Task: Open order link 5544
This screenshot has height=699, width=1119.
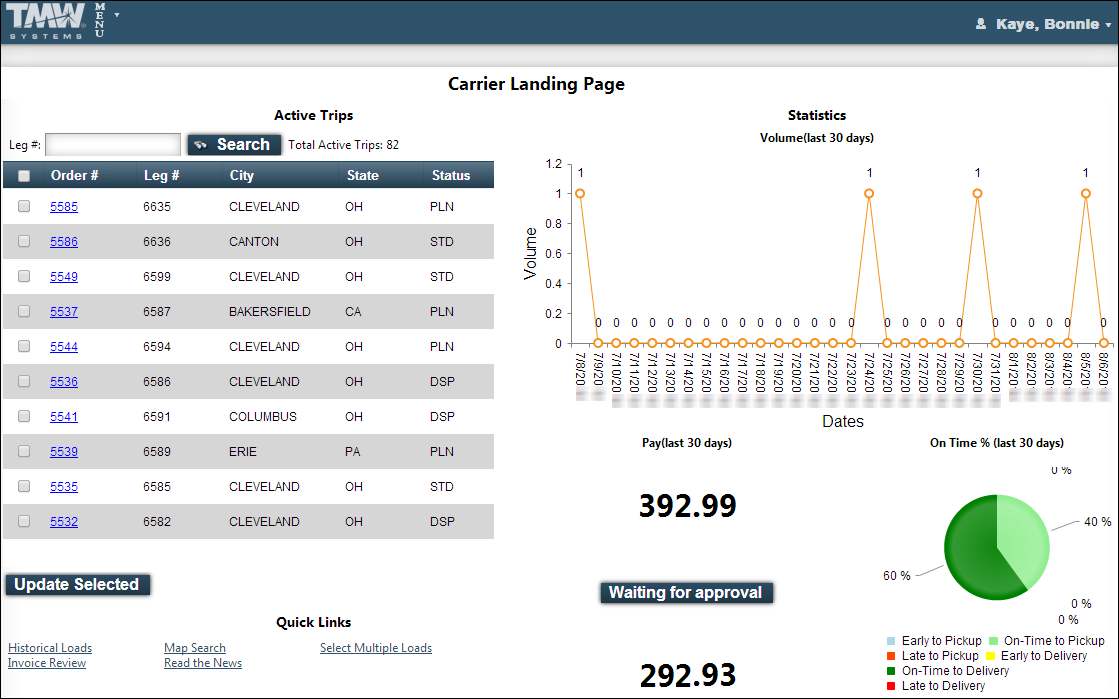Action: (x=64, y=346)
